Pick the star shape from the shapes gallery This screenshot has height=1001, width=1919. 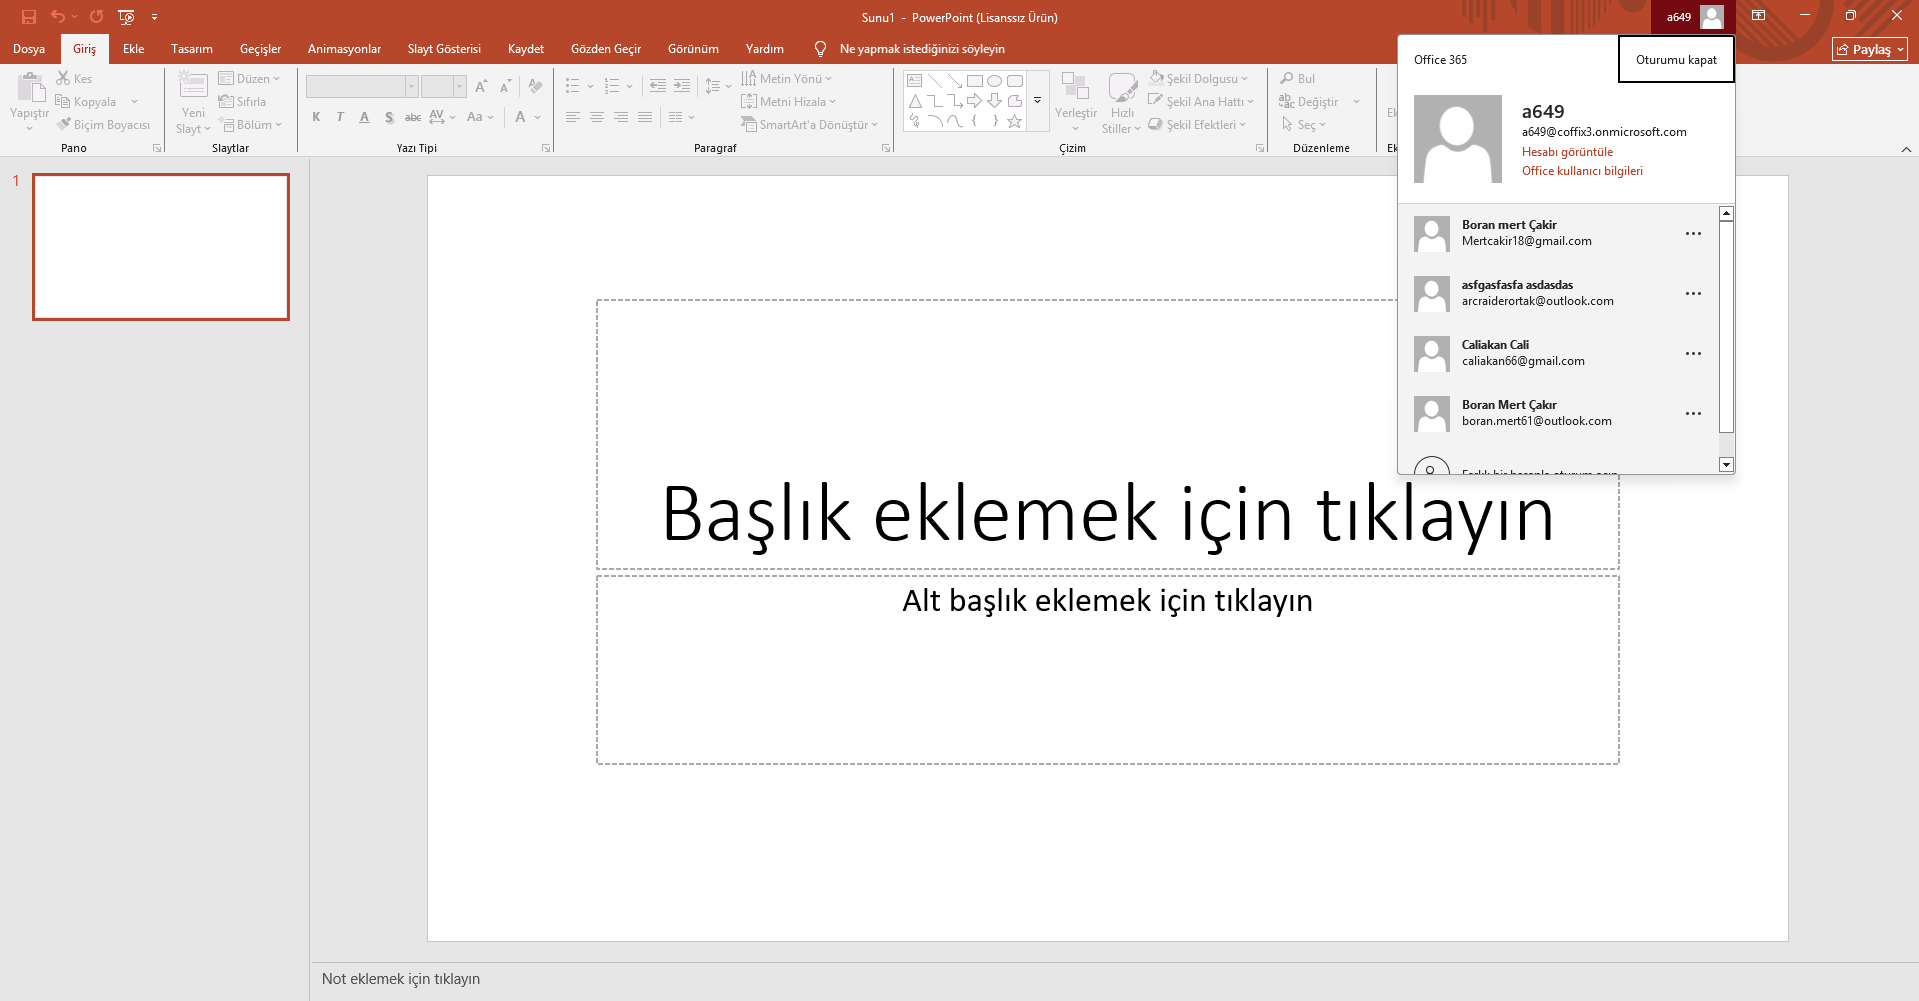pyautogui.click(x=1014, y=121)
